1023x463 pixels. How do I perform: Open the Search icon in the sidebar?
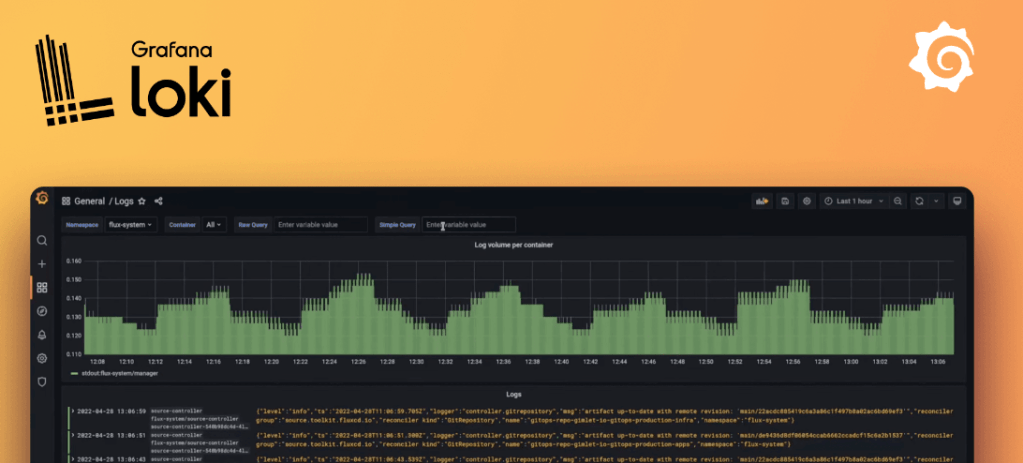pyautogui.click(x=42, y=241)
